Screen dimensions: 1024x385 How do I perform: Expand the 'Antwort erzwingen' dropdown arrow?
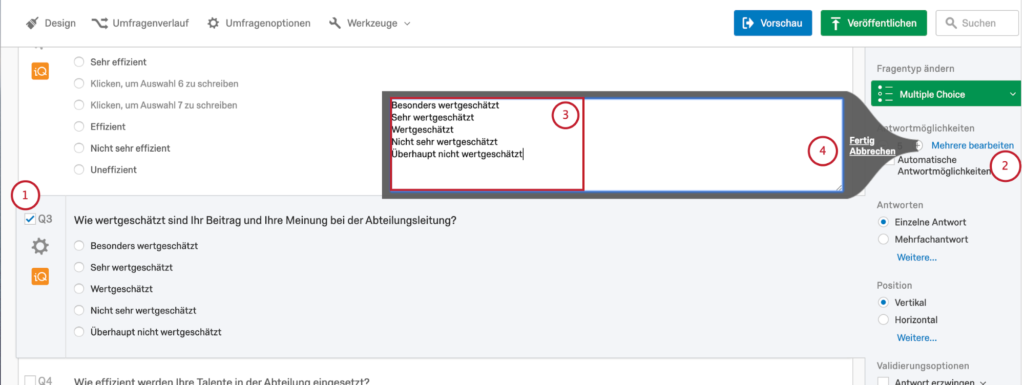click(x=982, y=382)
